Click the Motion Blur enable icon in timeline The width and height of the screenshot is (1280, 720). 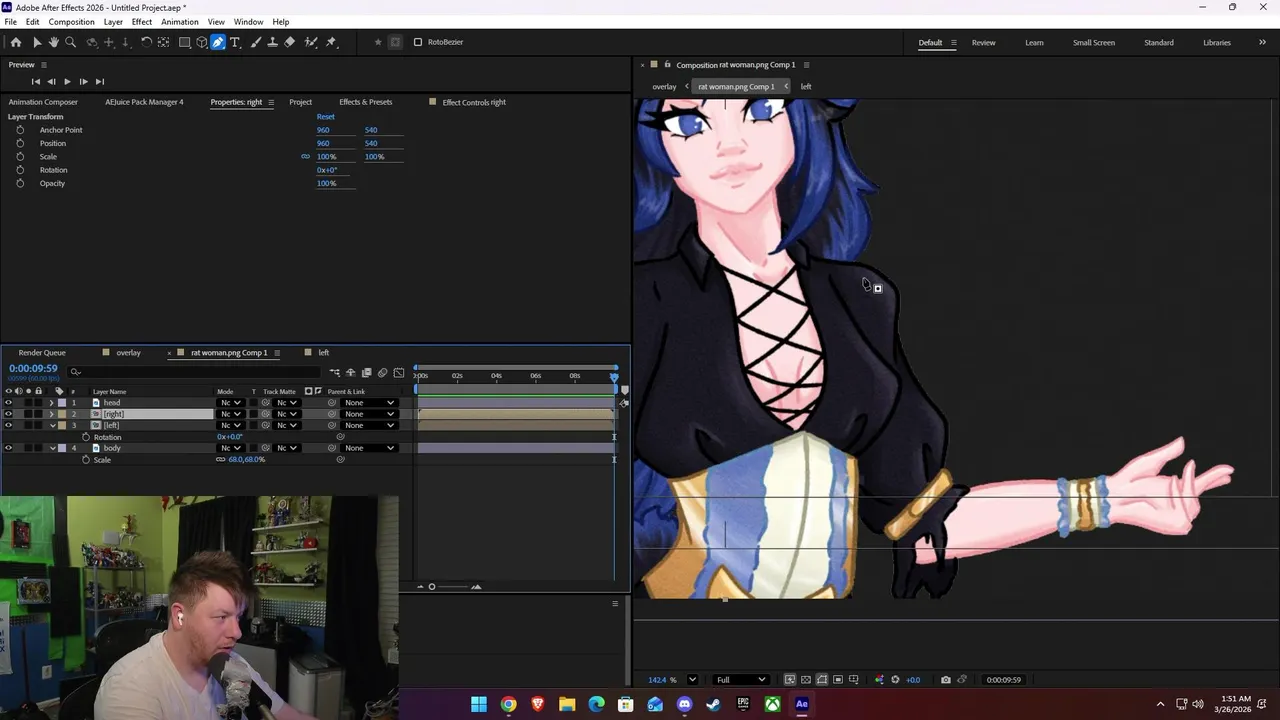(x=382, y=373)
